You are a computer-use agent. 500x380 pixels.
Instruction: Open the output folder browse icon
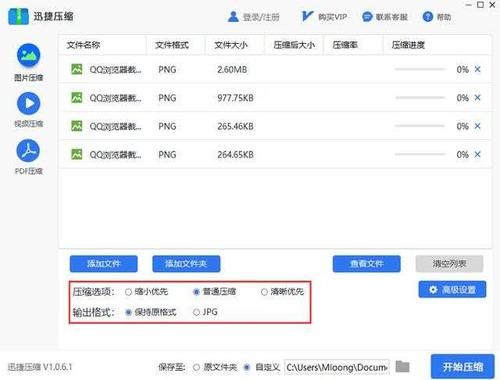[402, 367]
